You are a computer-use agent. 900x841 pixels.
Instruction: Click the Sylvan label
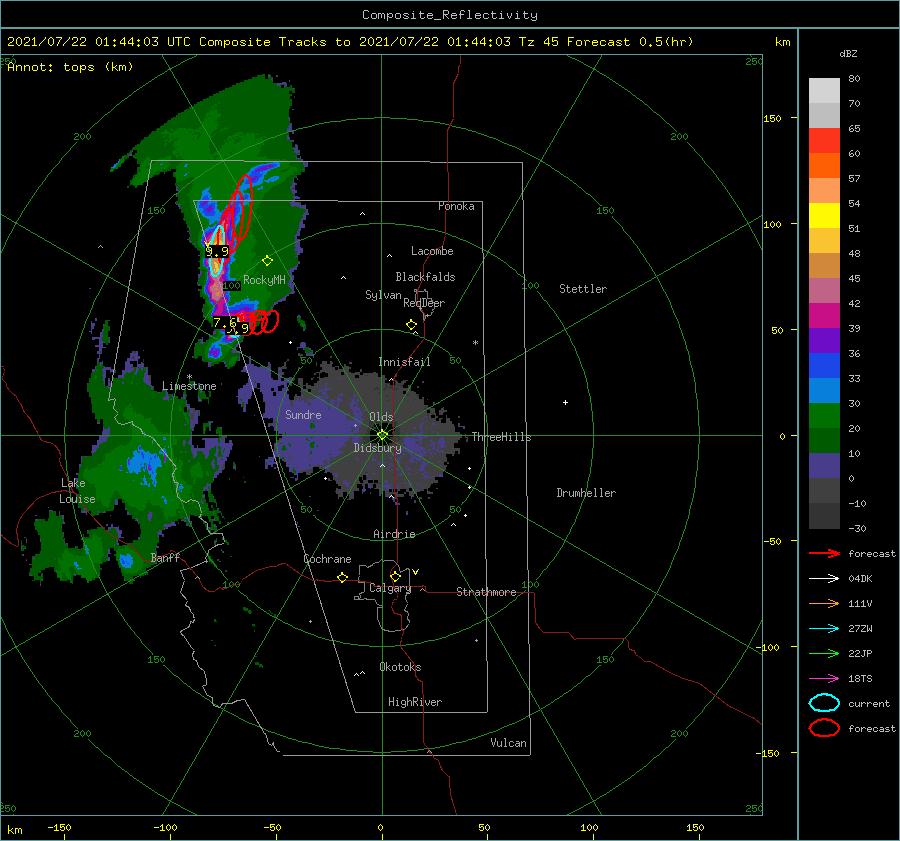click(x=383, y=295)
